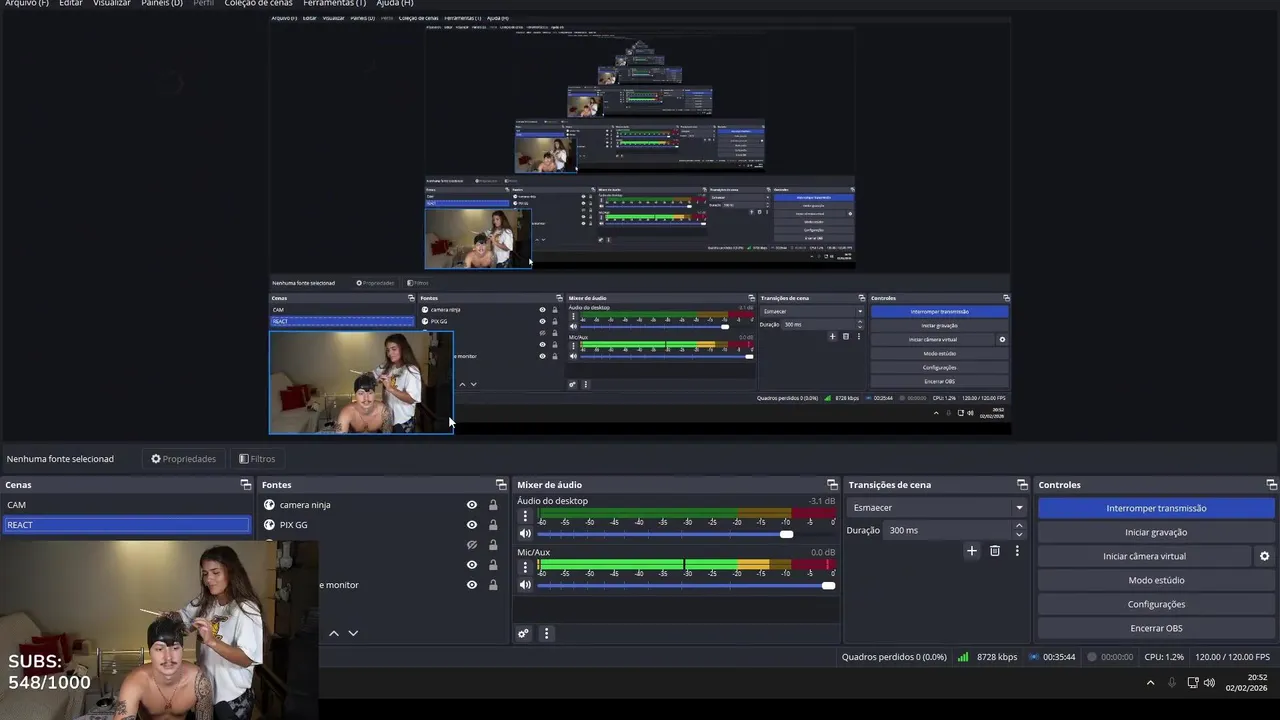The width and height of the screenshot is (1280, 720).
Task: Click the large Interromper transmissão button
Action: 1156,508
